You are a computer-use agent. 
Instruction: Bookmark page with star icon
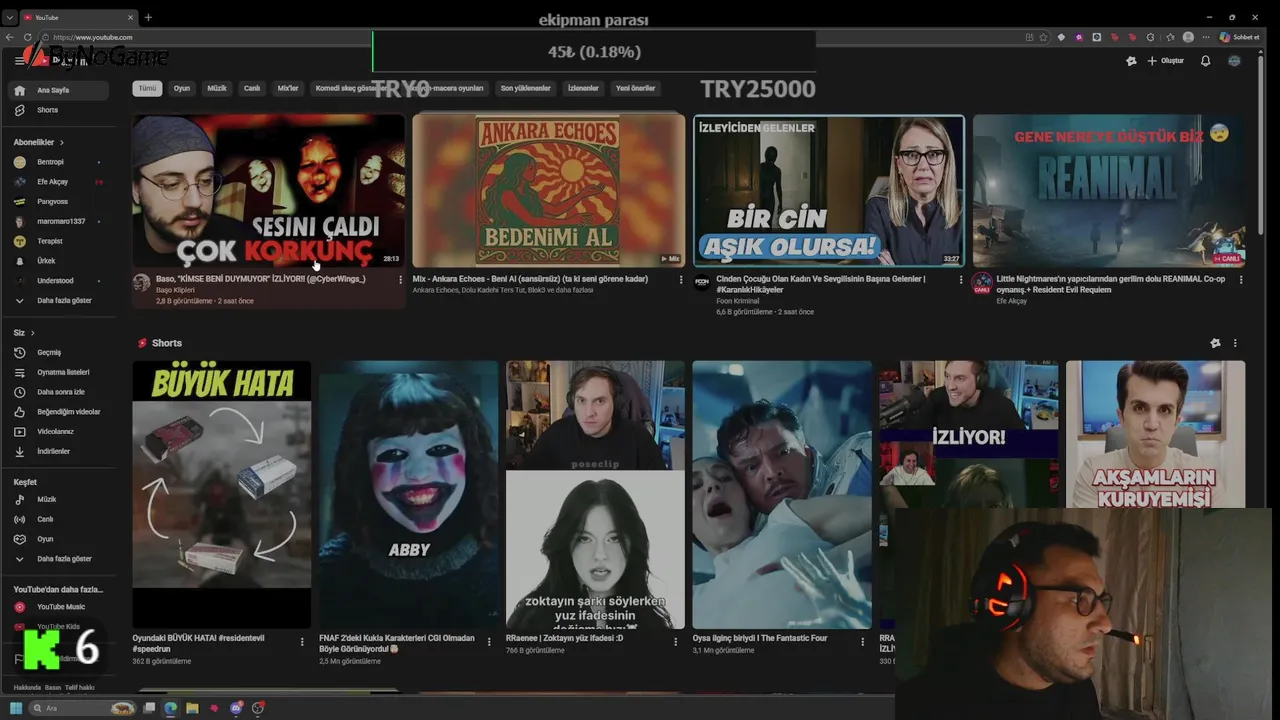click(x=1043, y=37)
